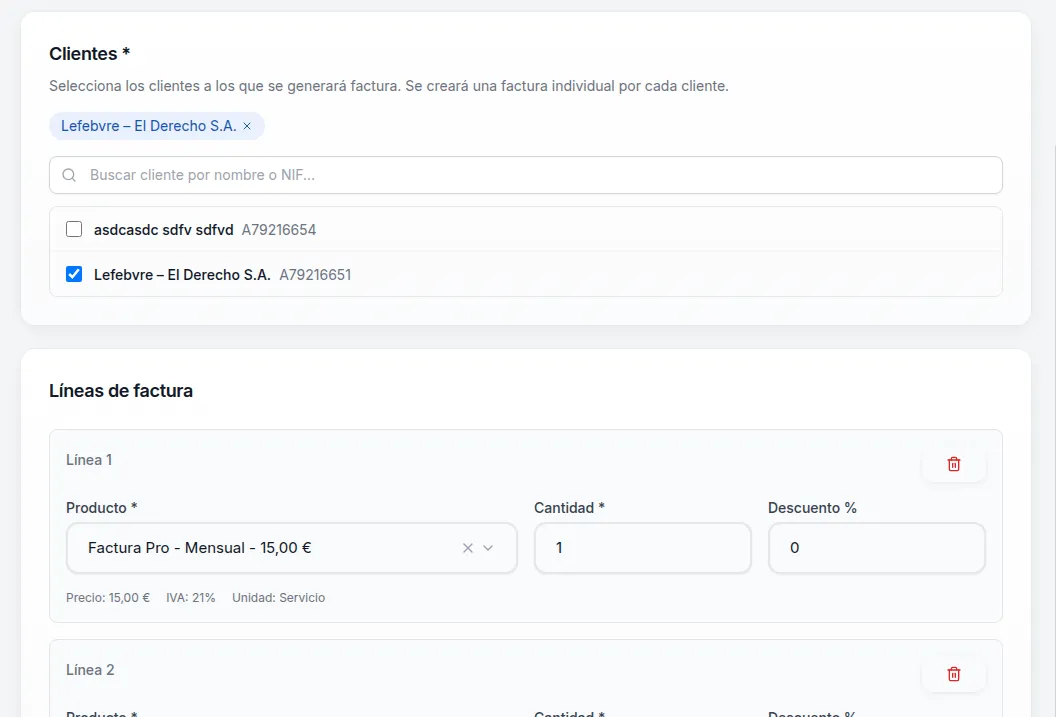Remove the Lefebvre – El Derecho S.A. chip

[247, 126]
